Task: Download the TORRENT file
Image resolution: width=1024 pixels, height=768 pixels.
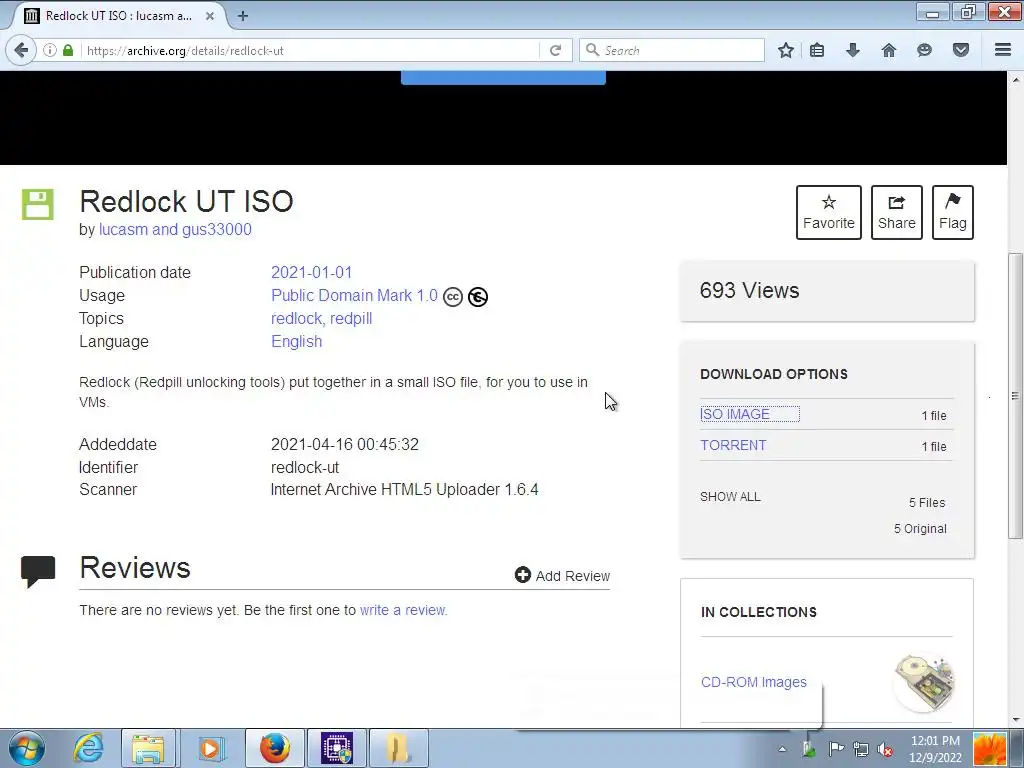Action: [733, 445]
